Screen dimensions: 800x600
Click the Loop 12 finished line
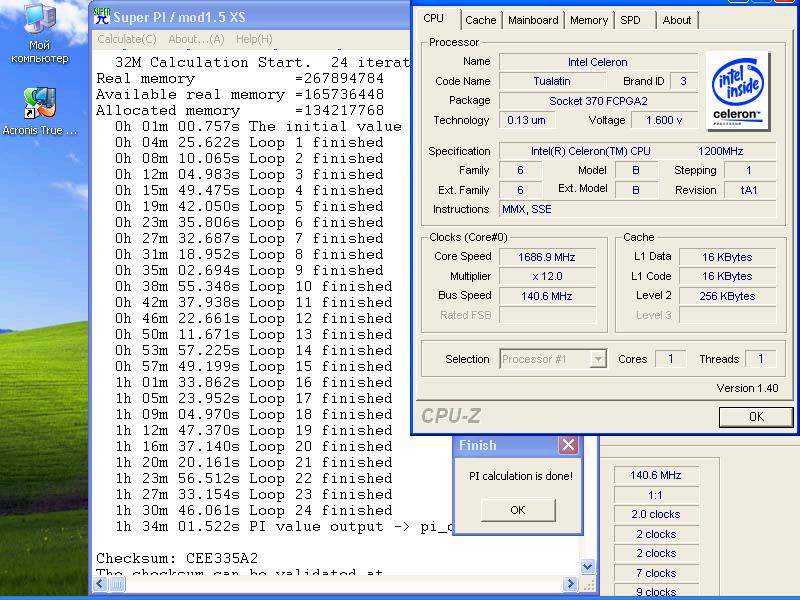[x=254, y=318]
